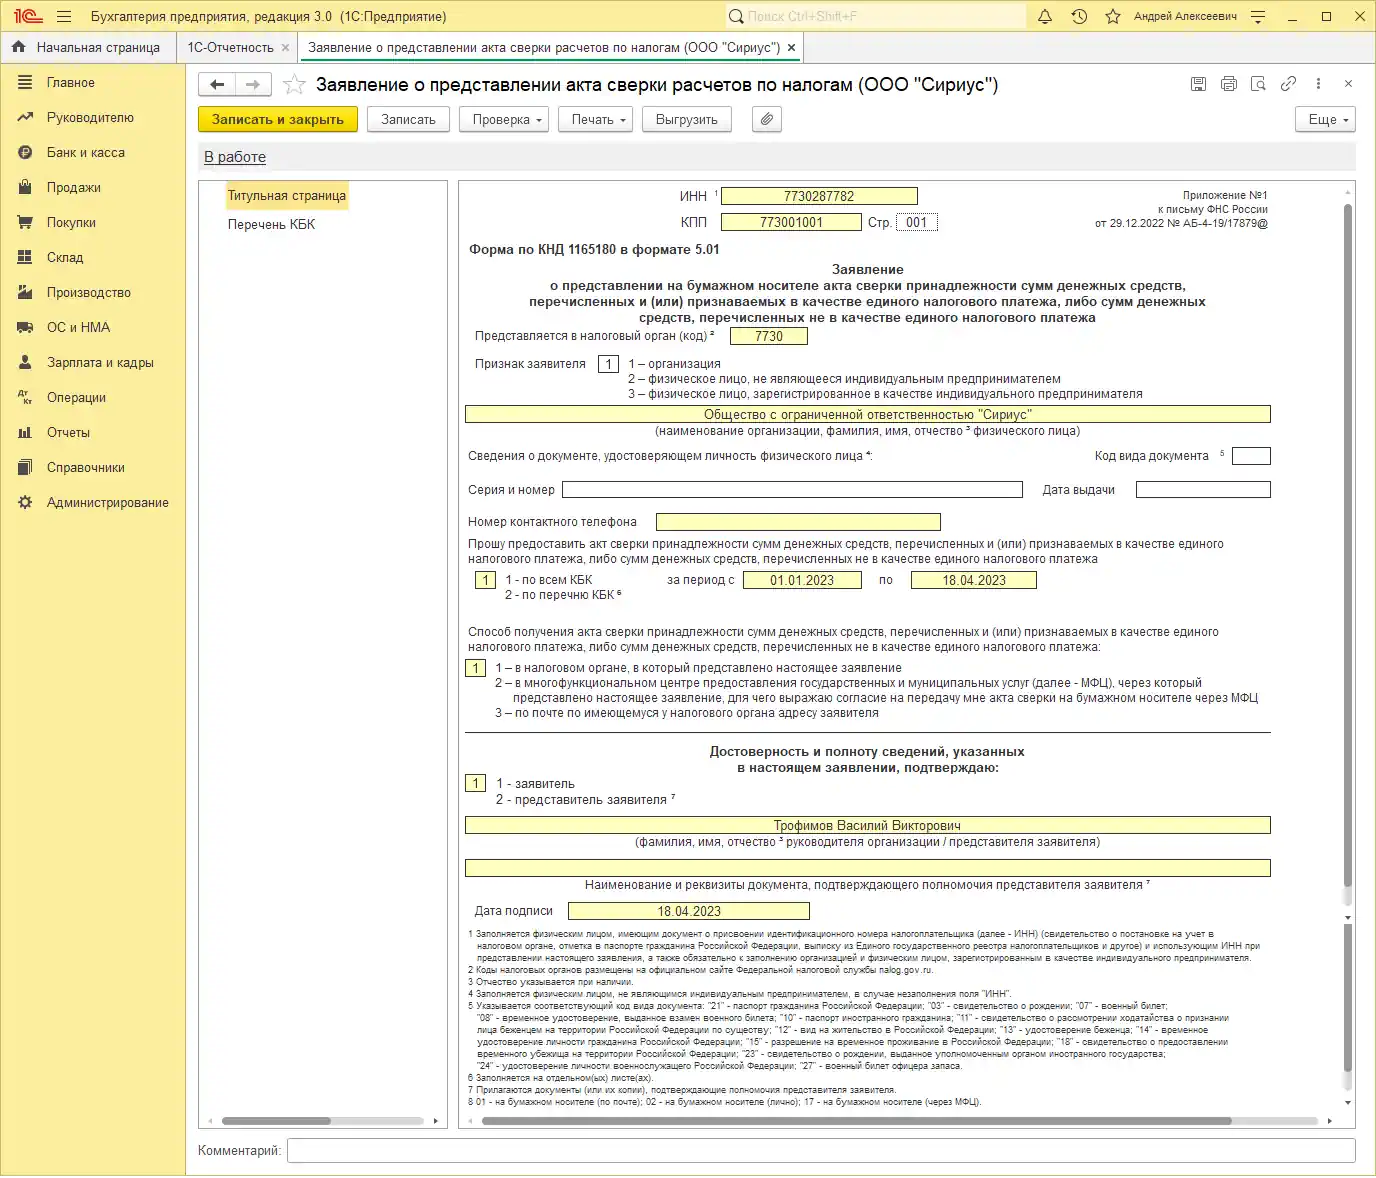This screenshot has width=1376, height=1178.
Task: Open Руководителю section
Action: tap(92, 118)
